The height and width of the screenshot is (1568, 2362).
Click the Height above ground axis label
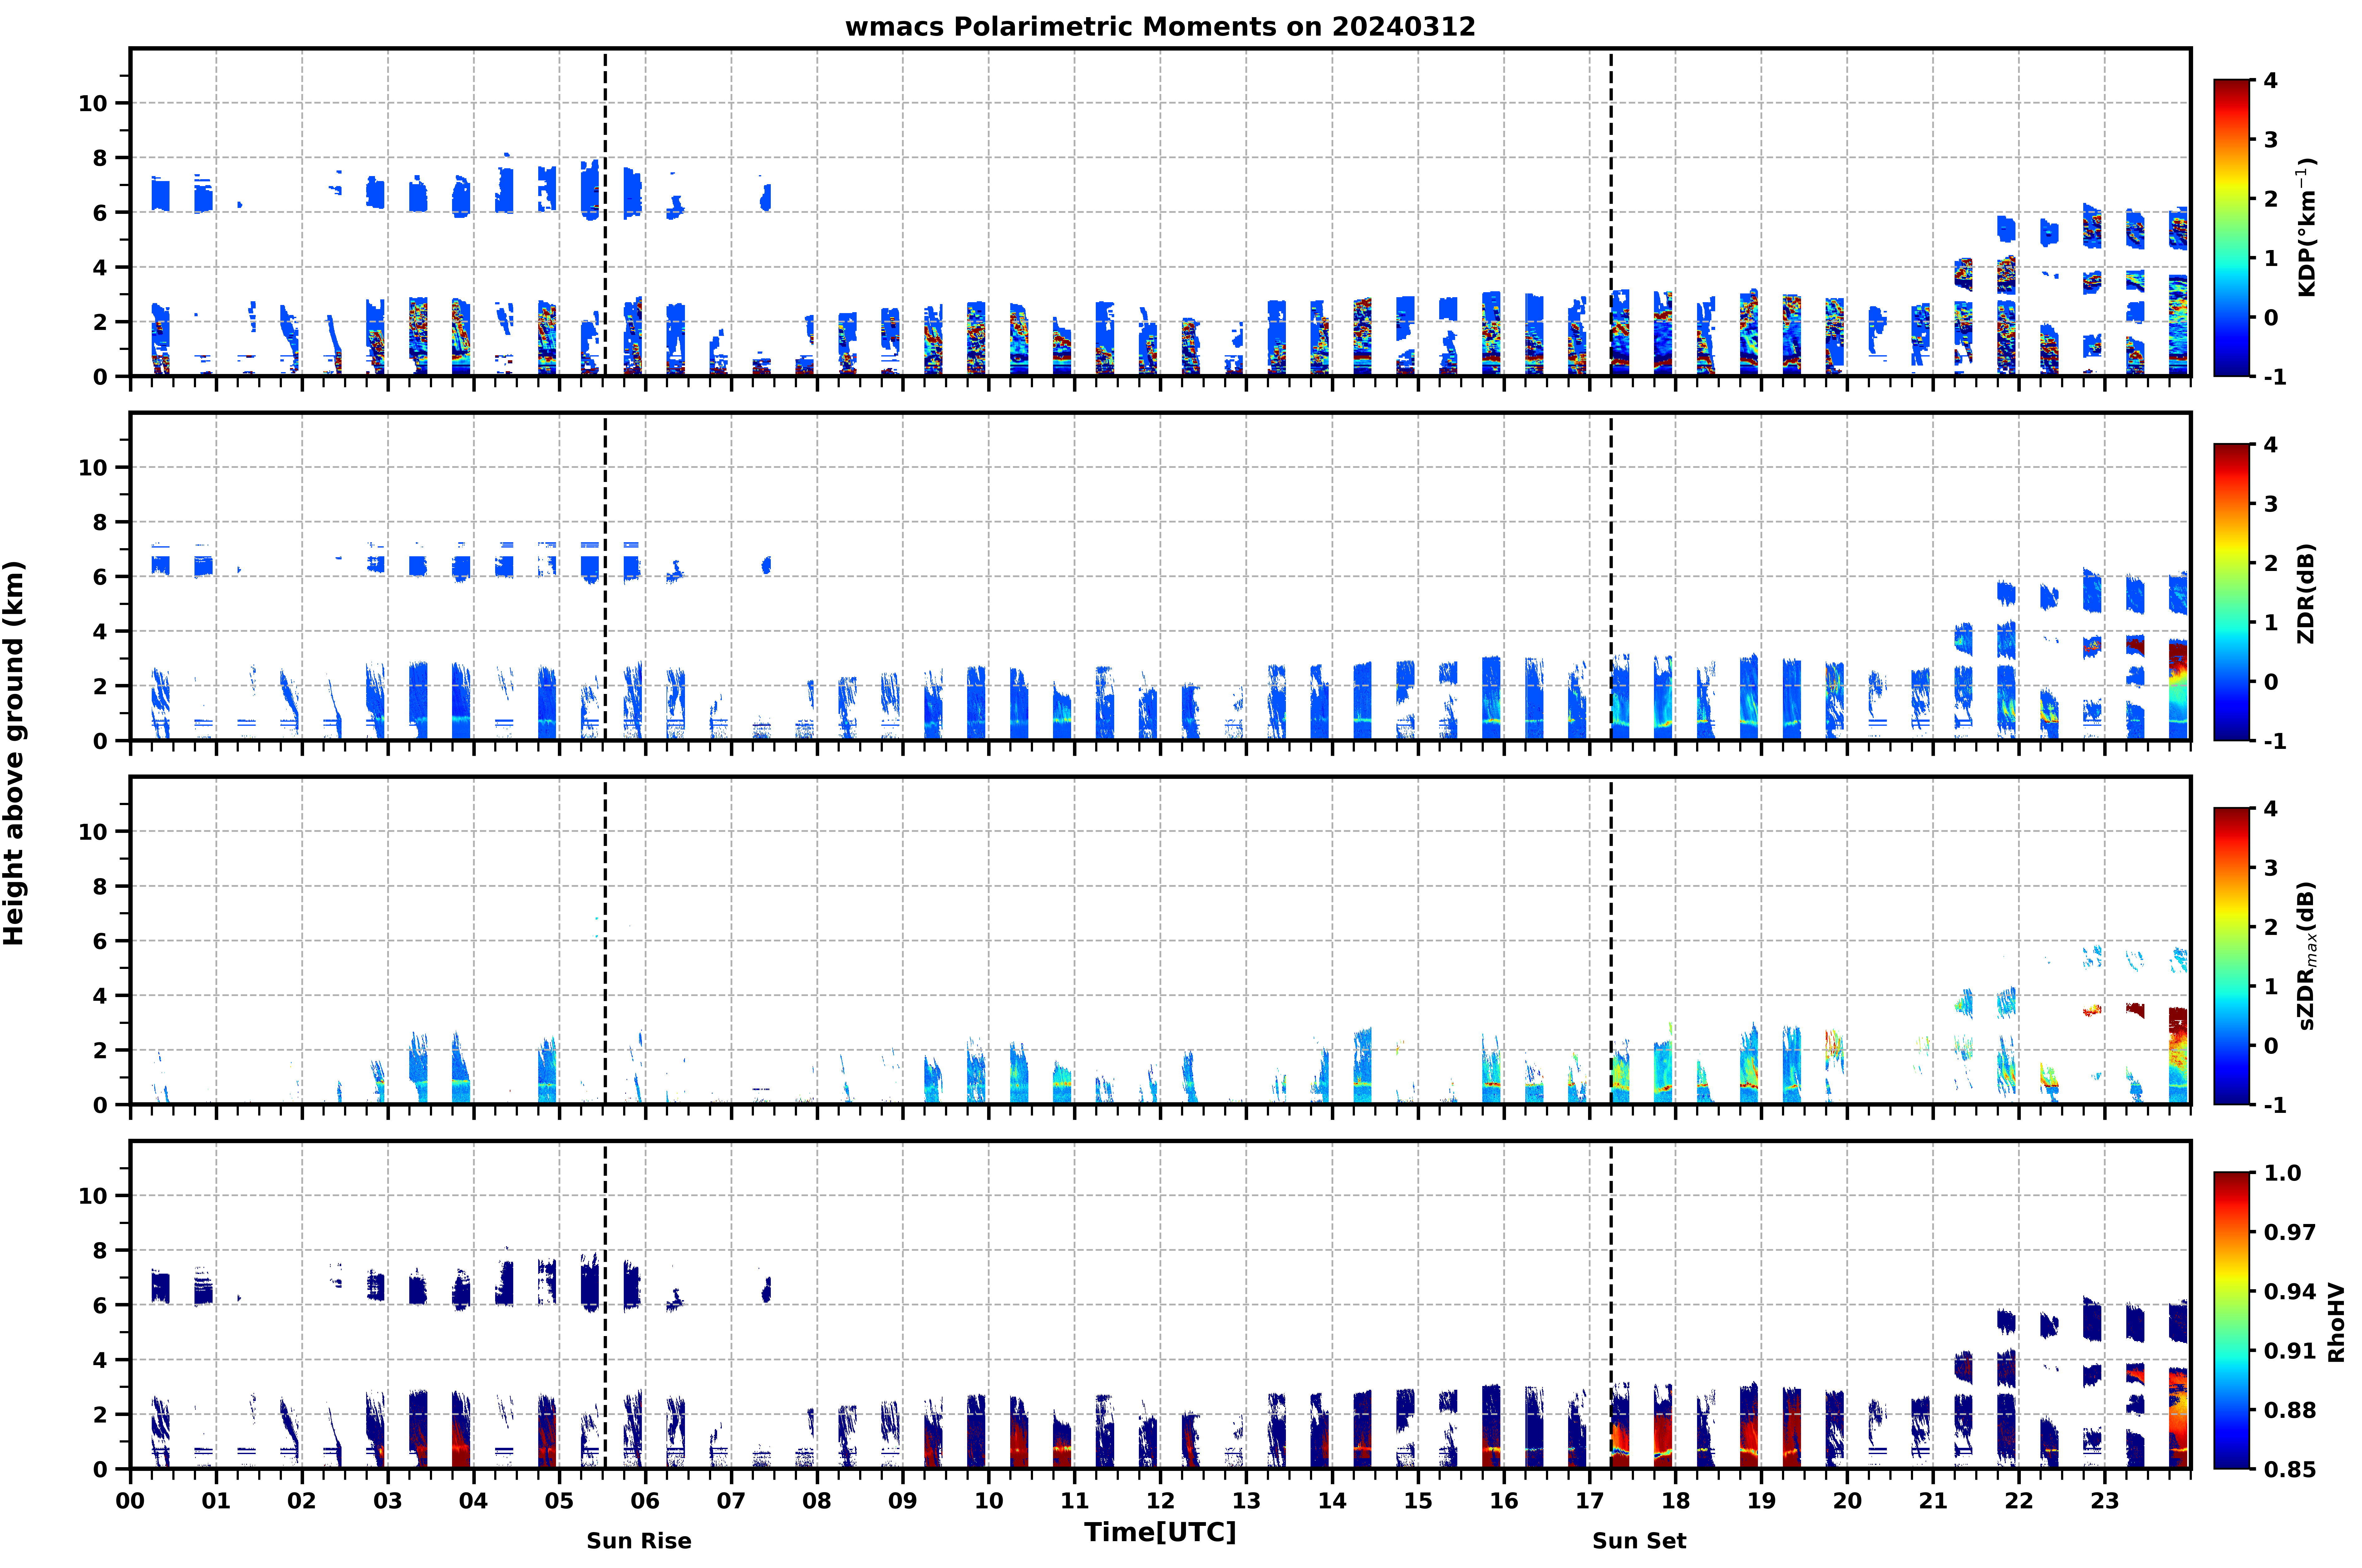14,753
